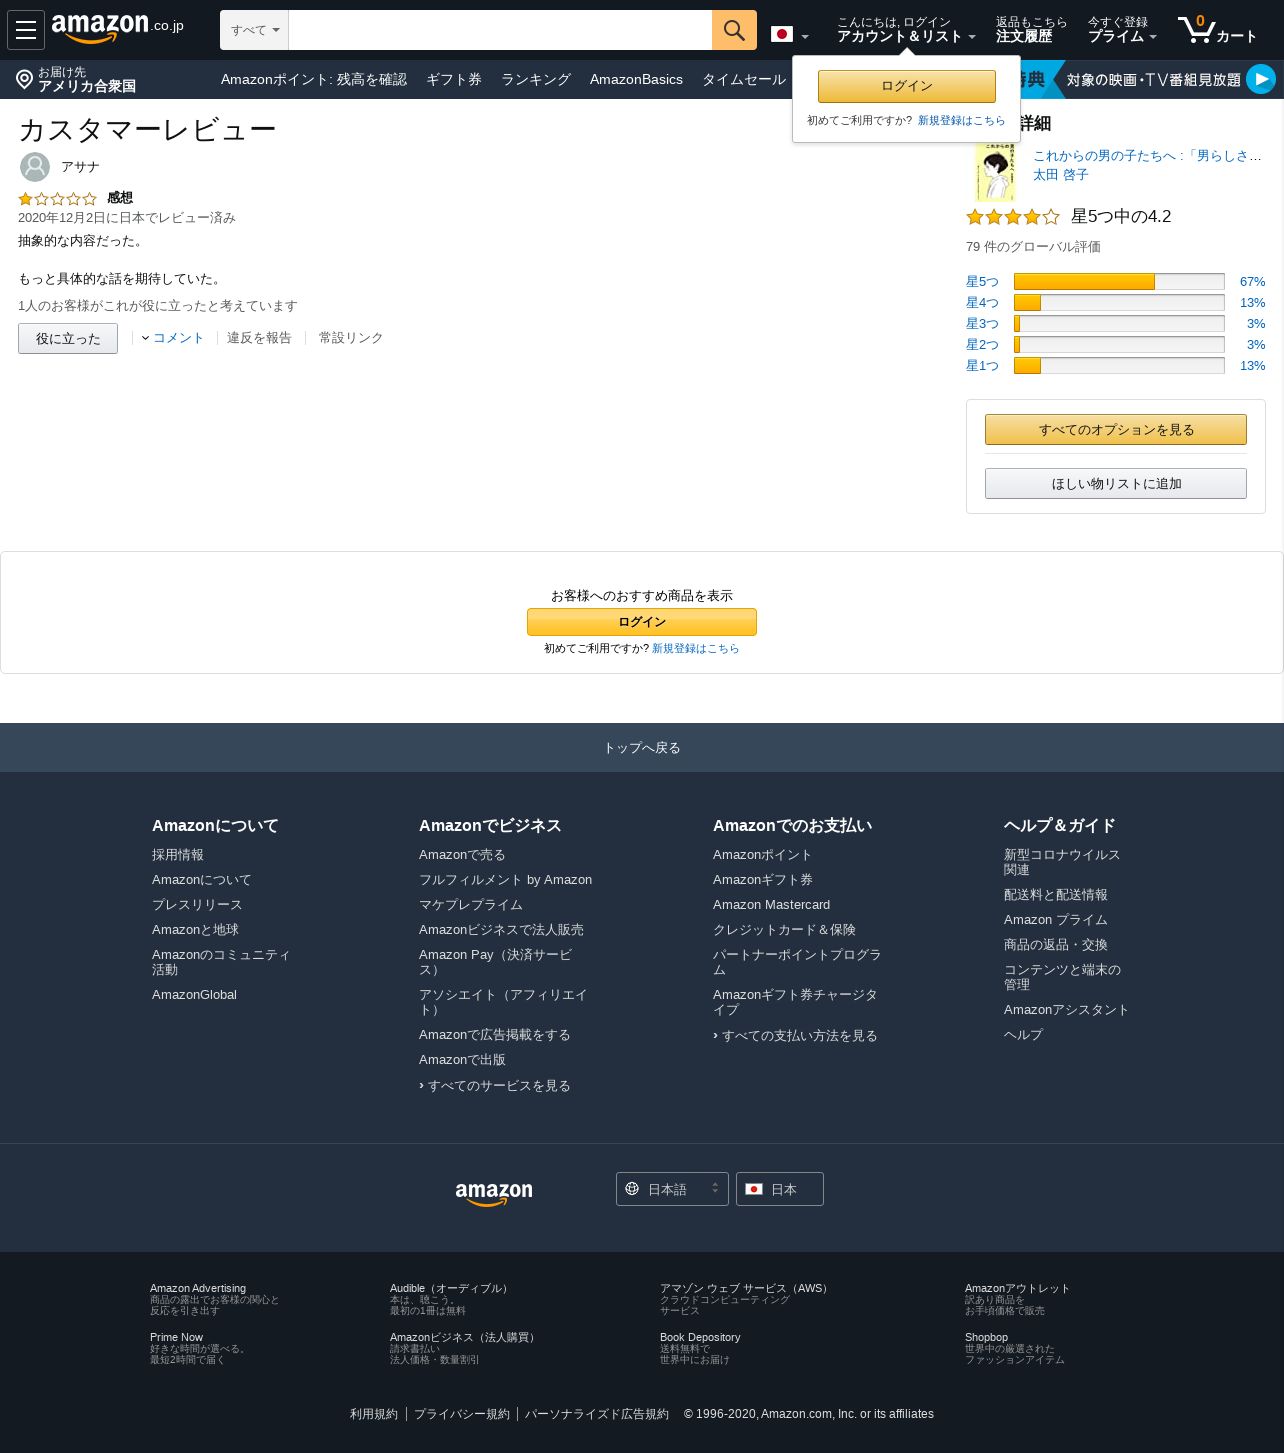Screen dimensions: 1284x1453
Task: Open プレスリリース footer link
Action: click(x=197, y=905)
